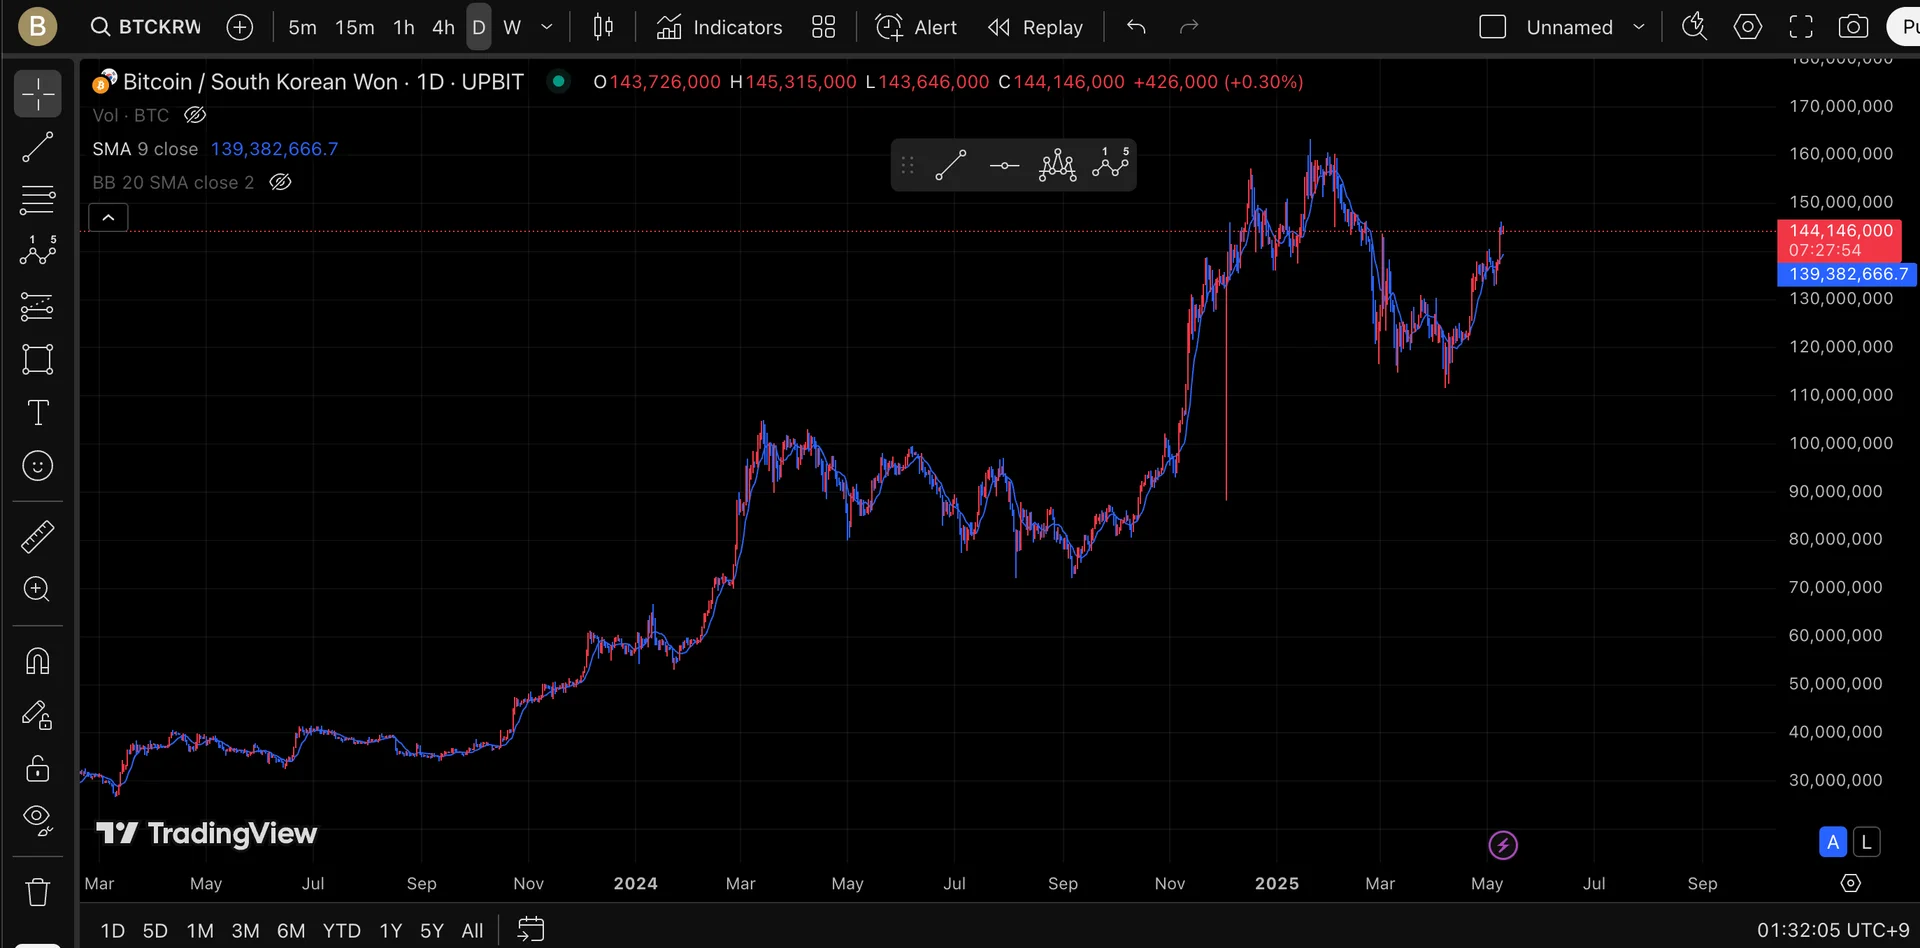This screenshot has height=948, width=1920.
Task: Open the Indicators dialog
Action: tap(719, 27)
